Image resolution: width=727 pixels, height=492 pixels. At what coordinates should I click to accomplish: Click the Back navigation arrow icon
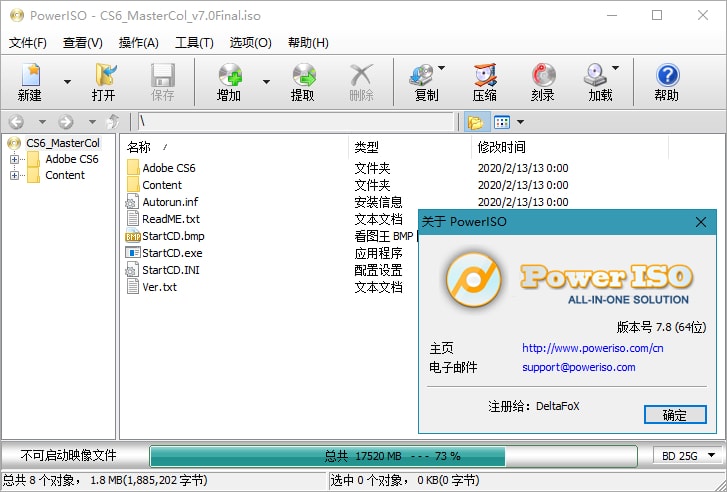[16, 122]
